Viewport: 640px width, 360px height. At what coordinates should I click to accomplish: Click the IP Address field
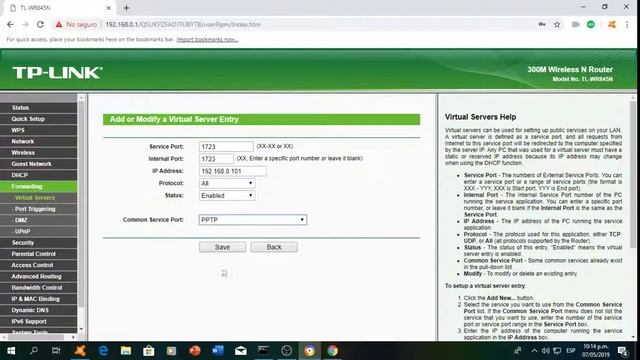[233, 171]
